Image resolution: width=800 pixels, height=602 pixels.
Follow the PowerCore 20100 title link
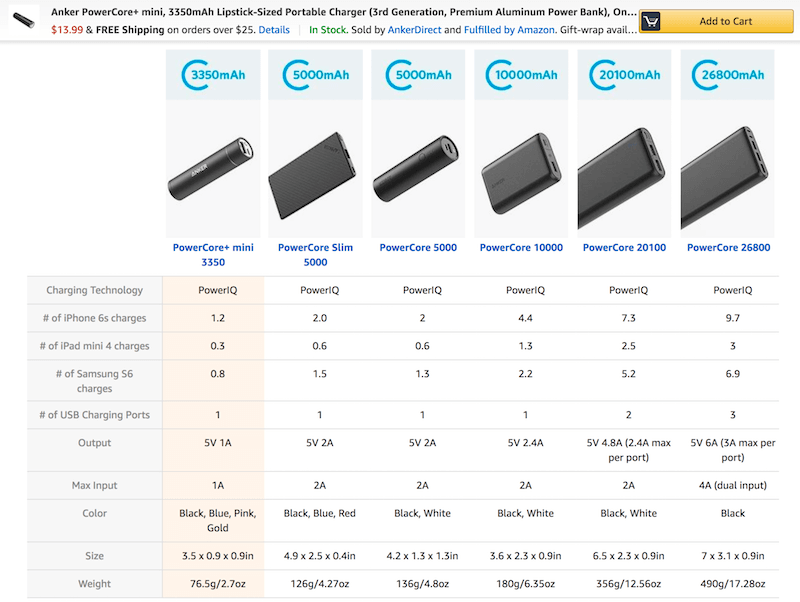coord(624,248)
